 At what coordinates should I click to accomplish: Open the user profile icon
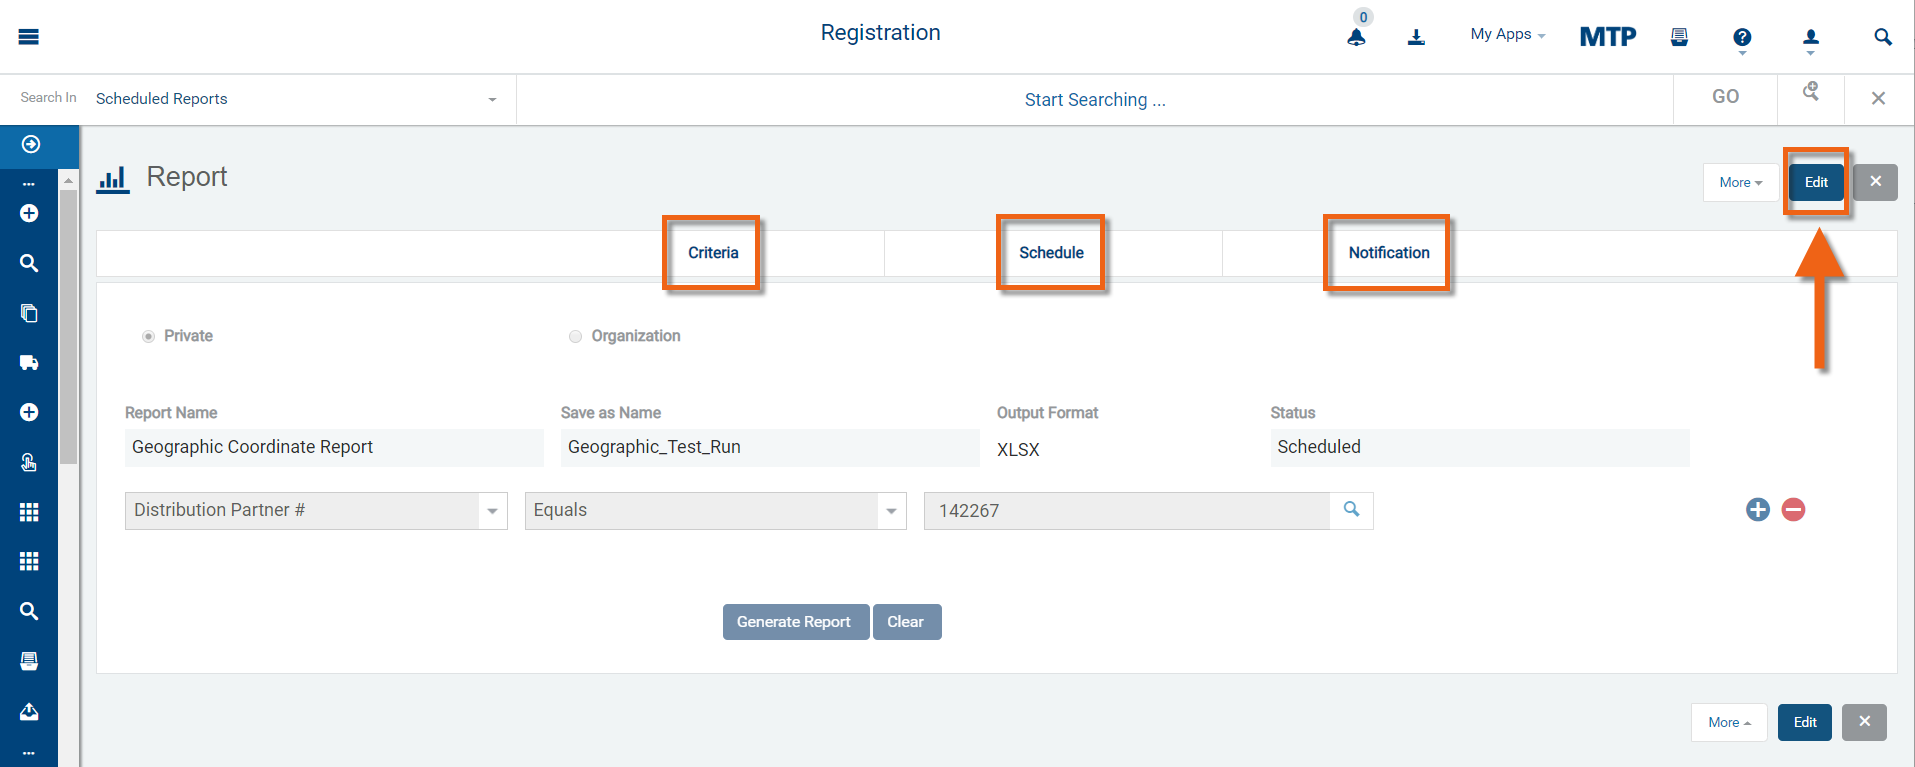pos(1810,37)
